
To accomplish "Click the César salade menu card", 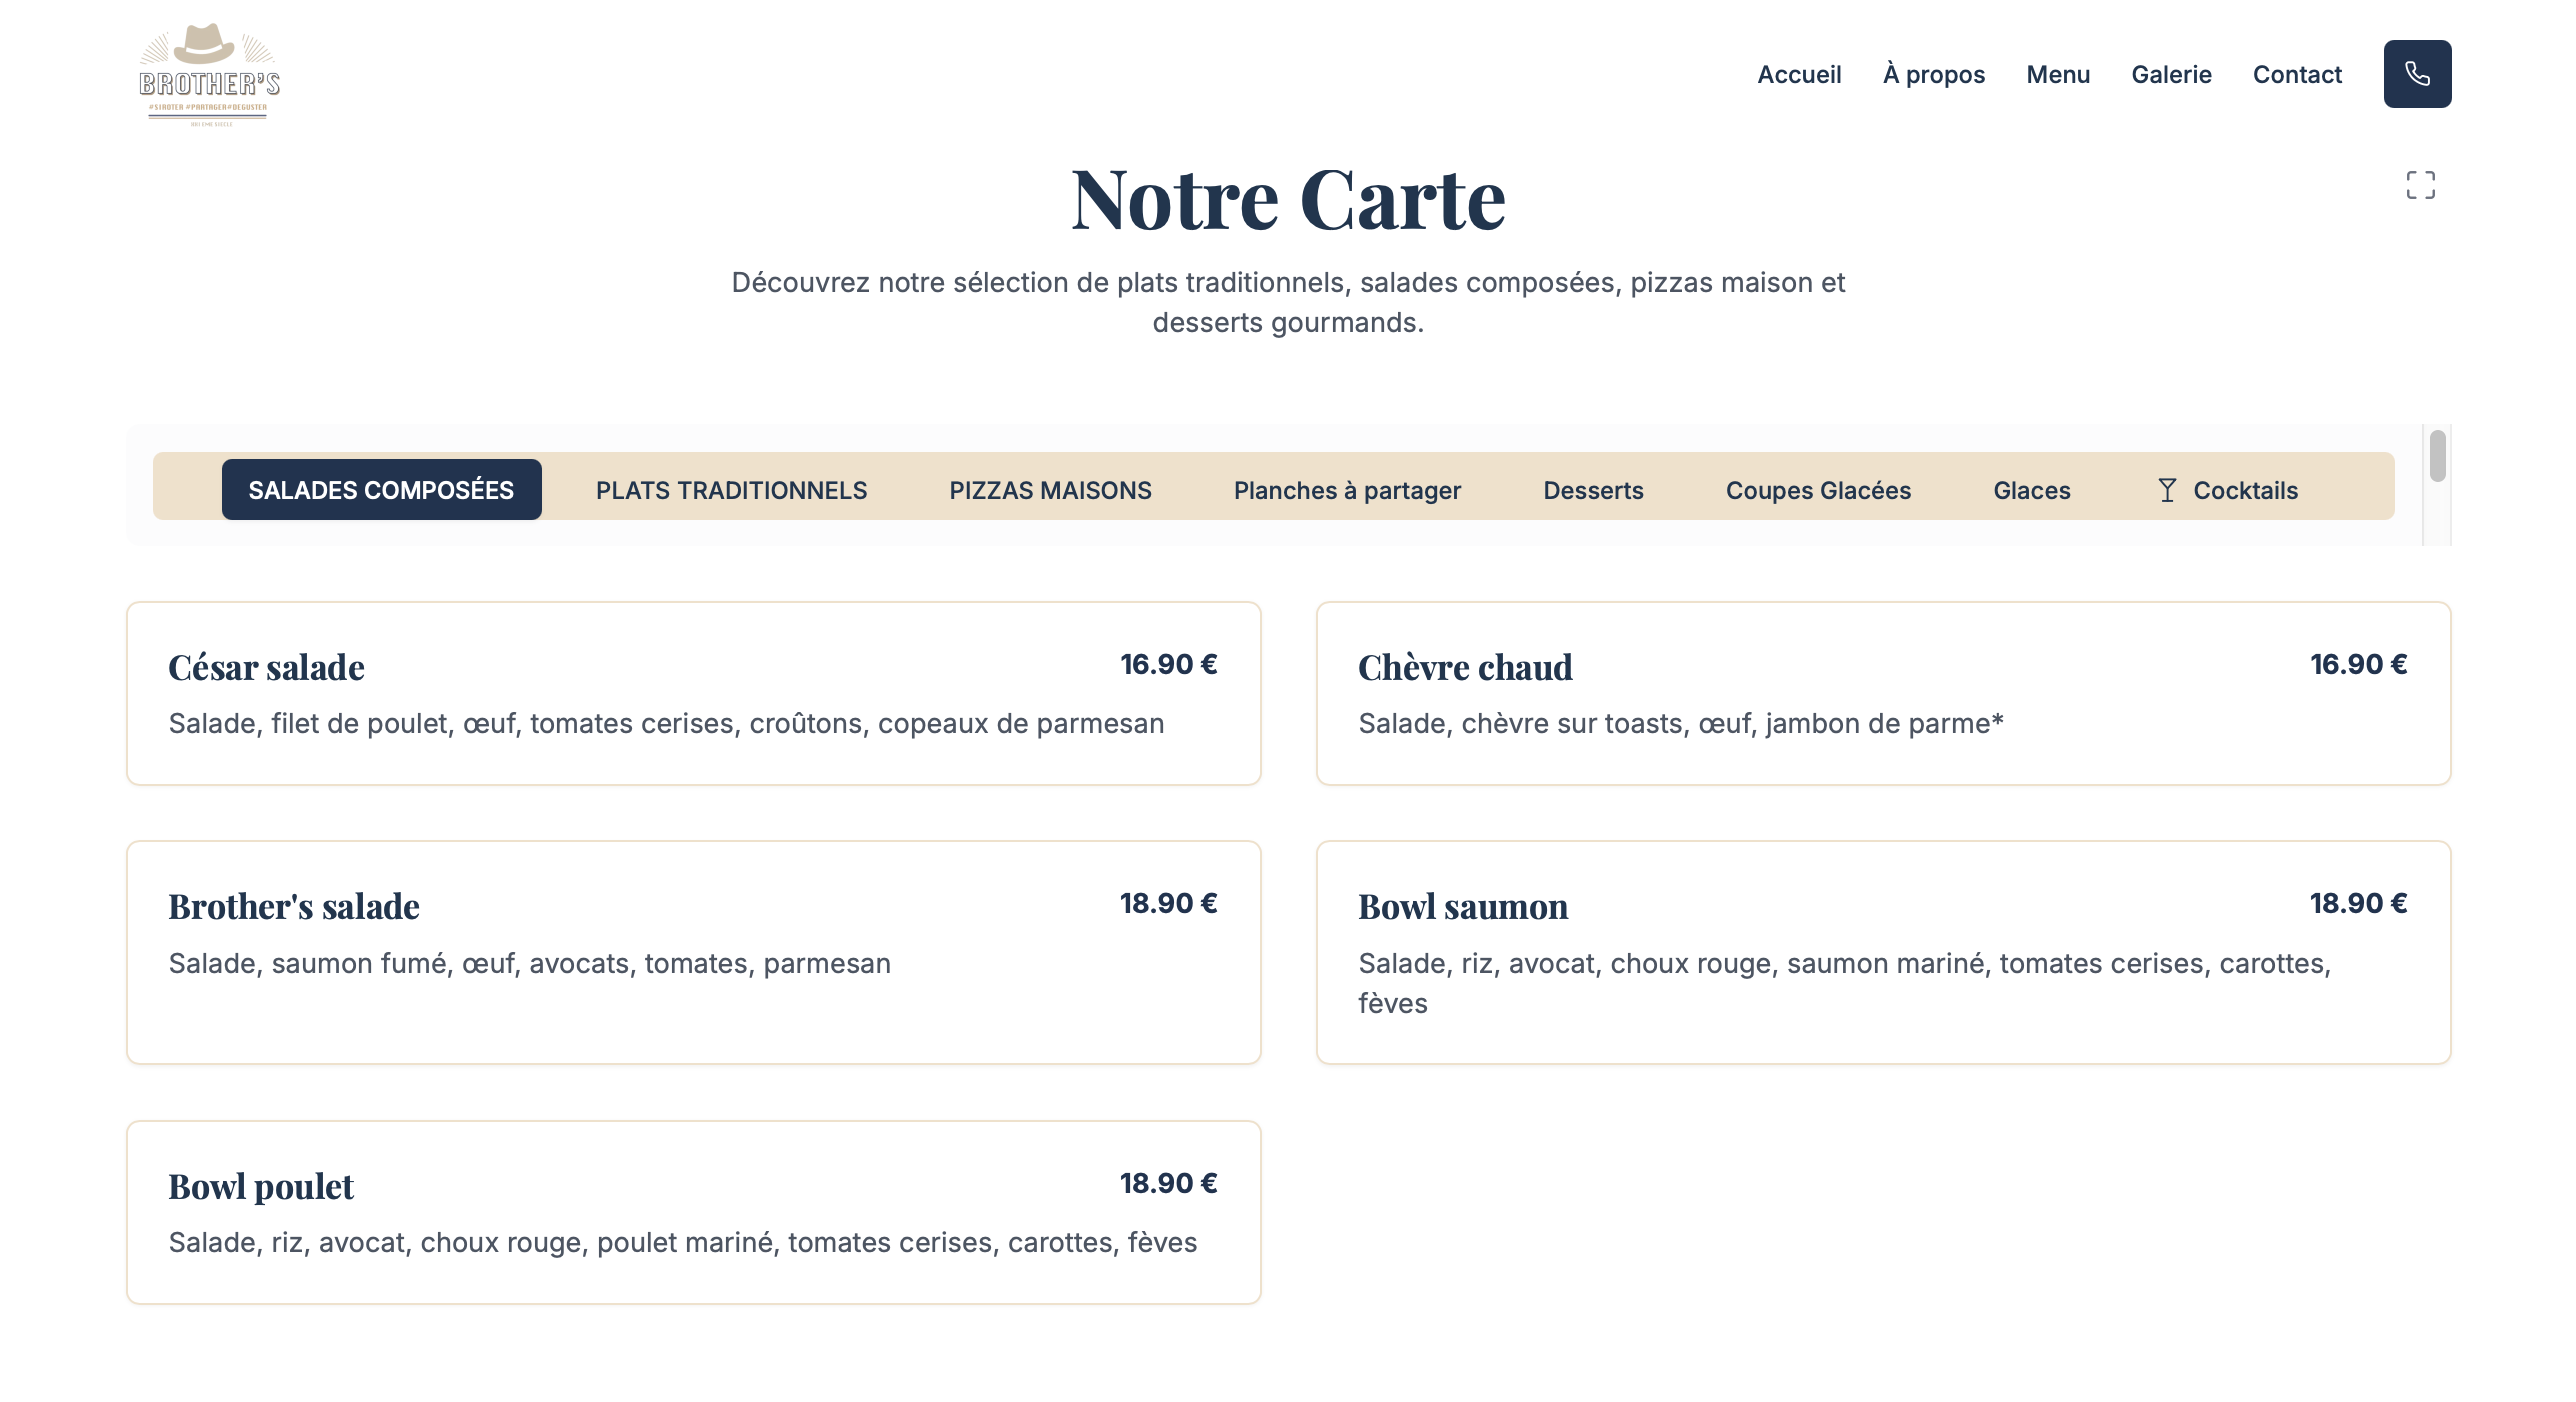I will (x=693, y=693).
